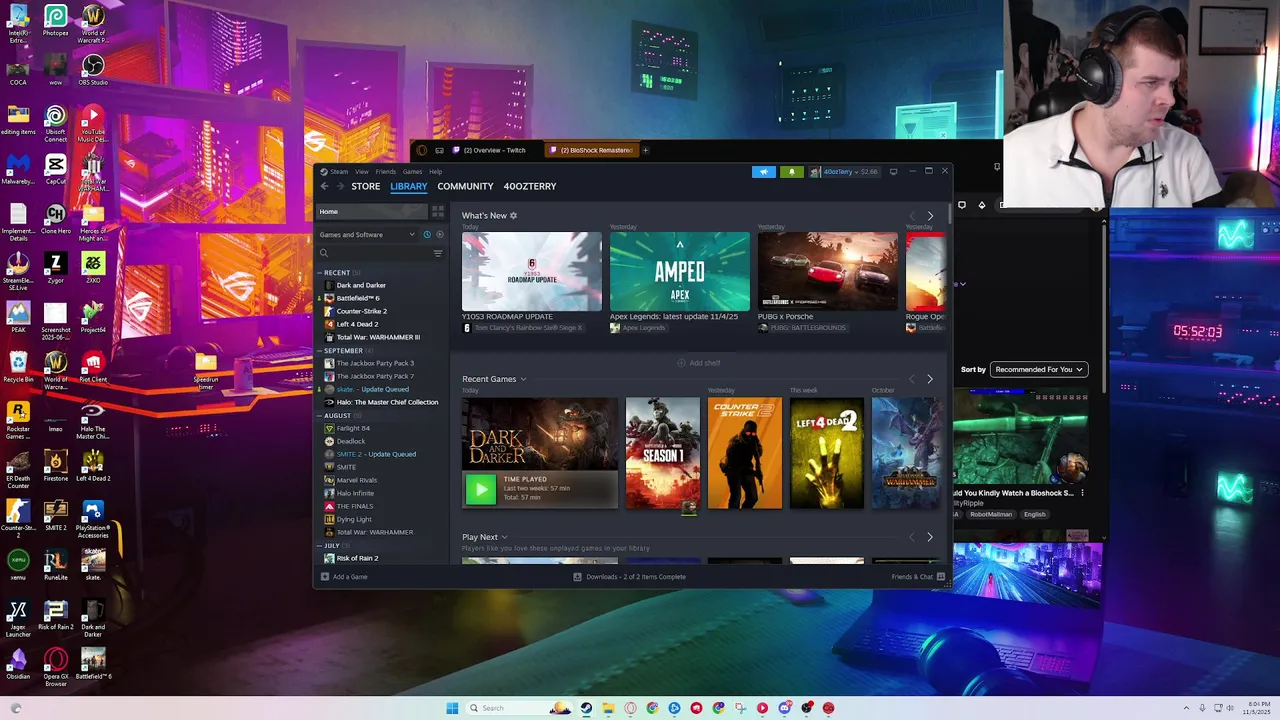Open PUBG x Porsche news card
The width and height of the screenshot is (1280, 720).
[828, 271]
